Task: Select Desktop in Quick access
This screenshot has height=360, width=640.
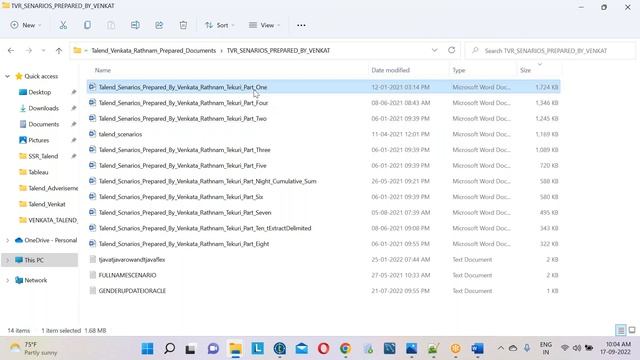Action: pos(40,92)
